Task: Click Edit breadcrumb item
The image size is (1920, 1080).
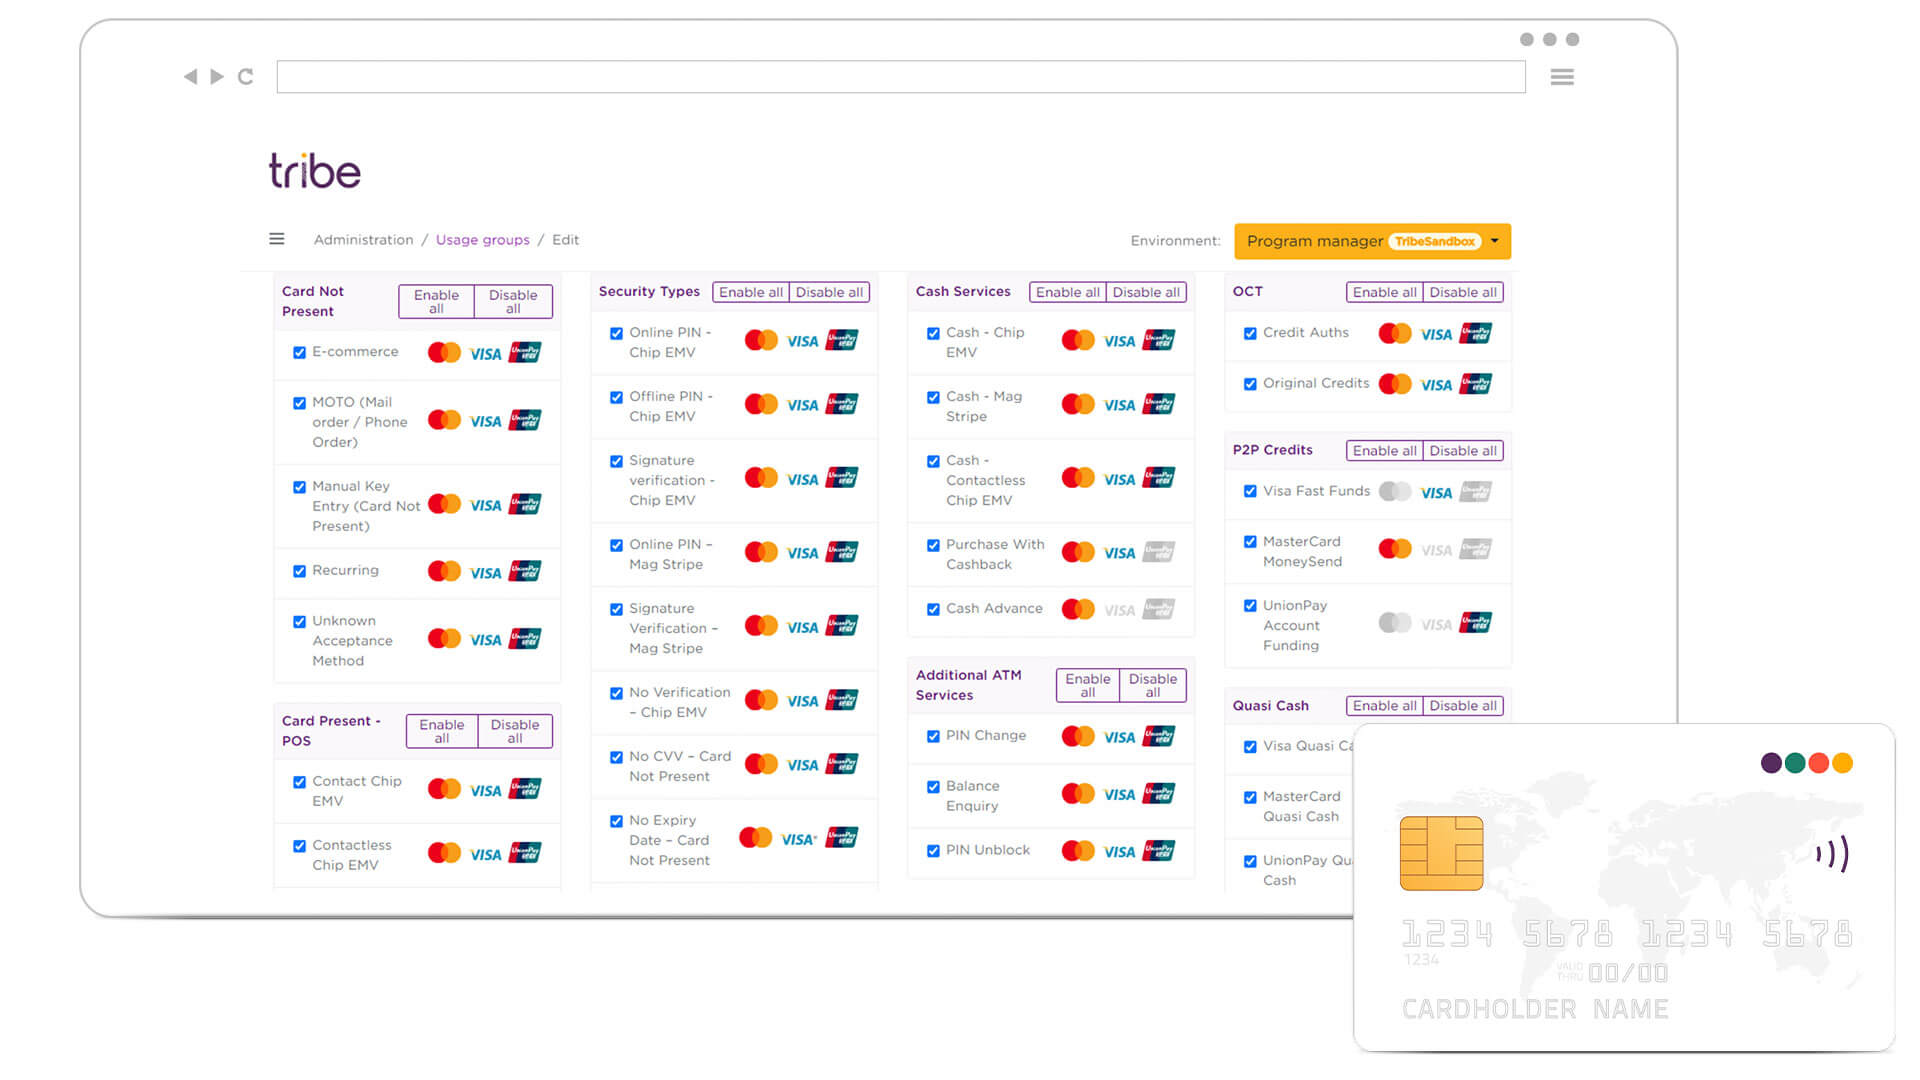Action: pos(566,240)
